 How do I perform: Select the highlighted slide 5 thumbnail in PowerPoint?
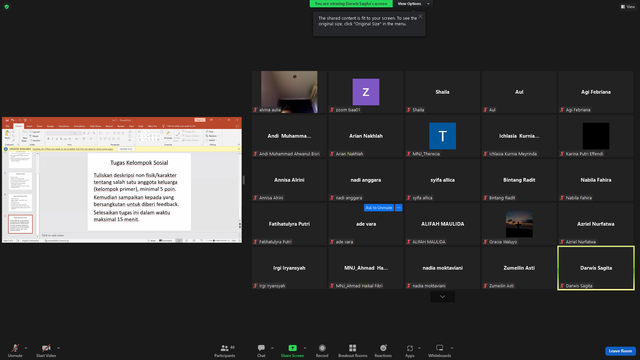(20, 224)
